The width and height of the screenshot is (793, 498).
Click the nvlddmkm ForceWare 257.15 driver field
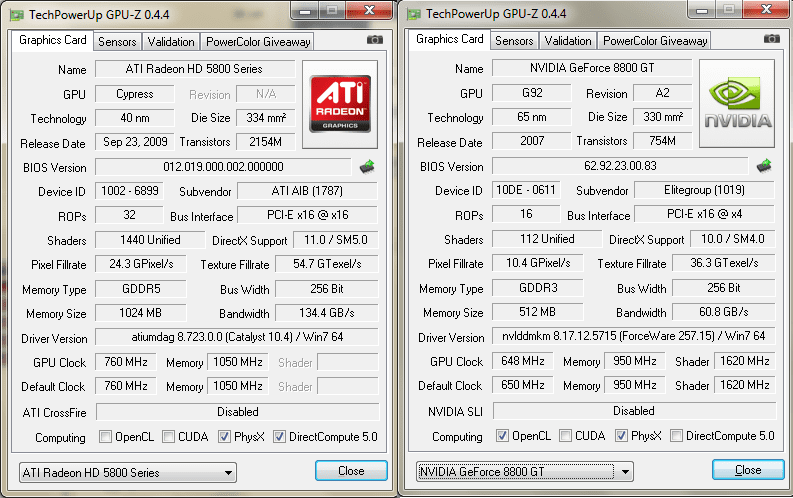click(634, 336)
